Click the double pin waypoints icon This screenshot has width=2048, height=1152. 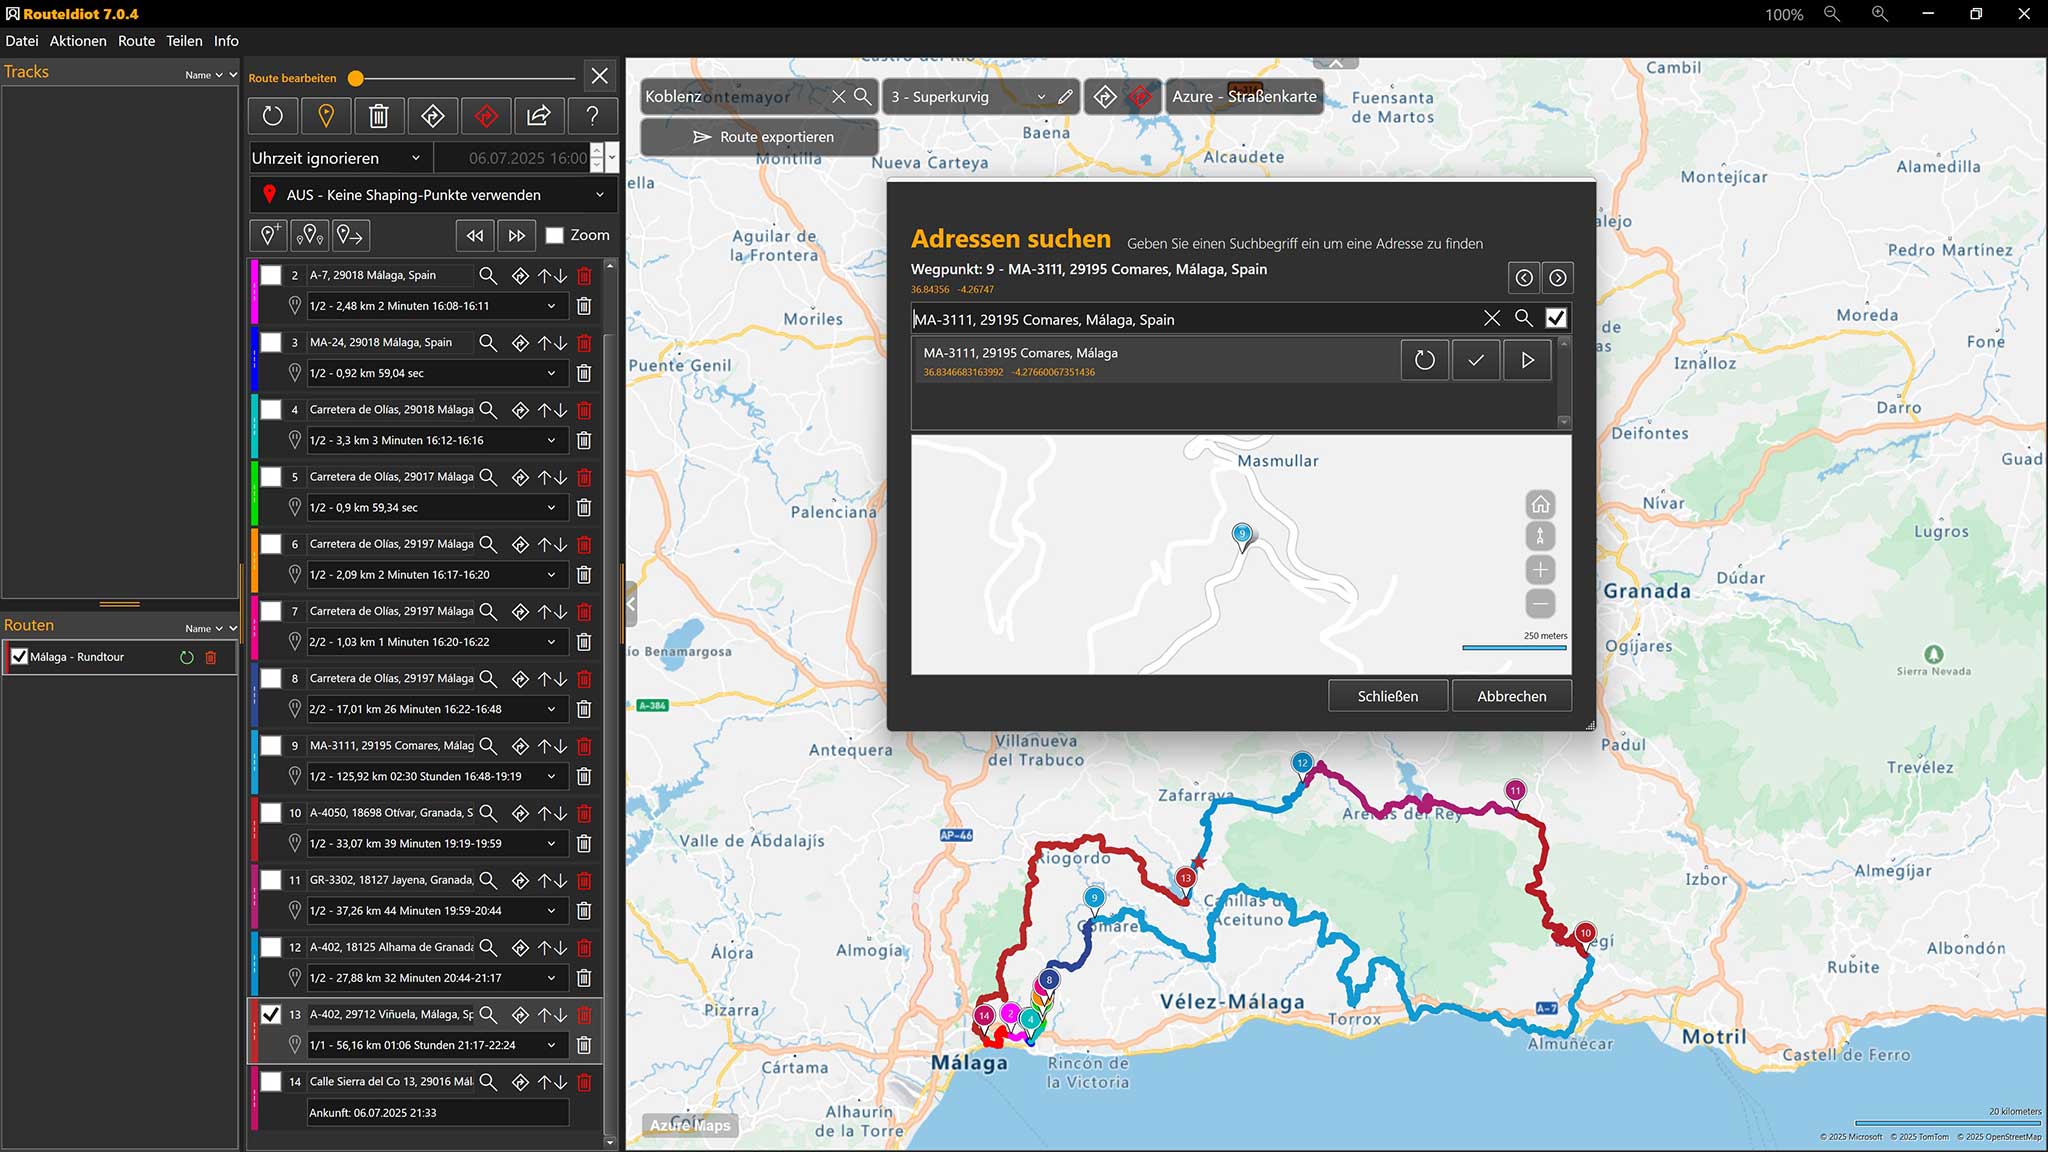[310, 235]
